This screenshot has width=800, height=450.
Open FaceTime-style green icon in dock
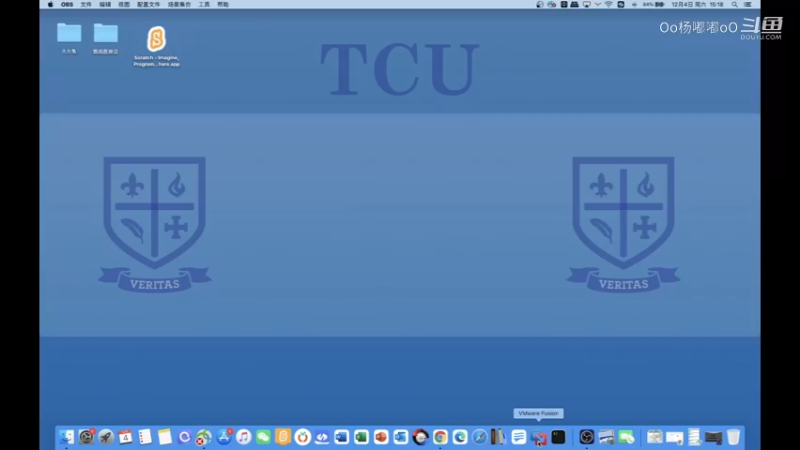click(626, 437)
